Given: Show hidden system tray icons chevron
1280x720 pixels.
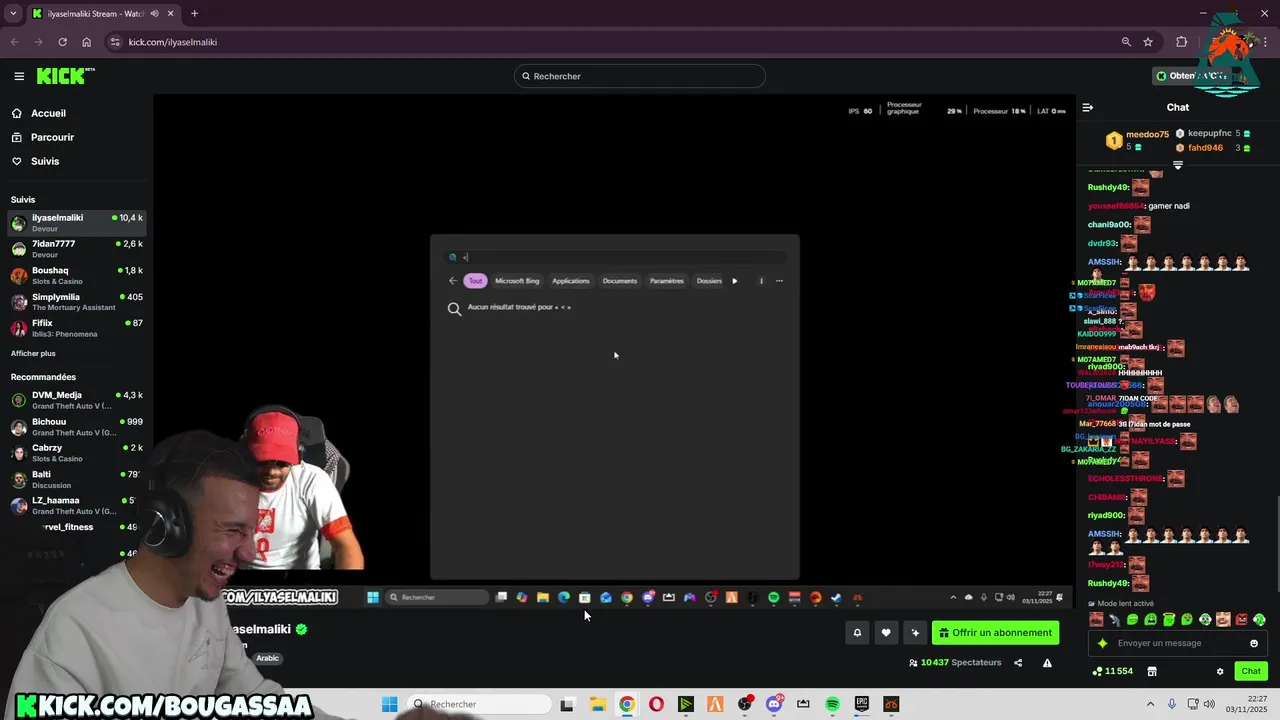Looking at the screenshot, I should 1150,704.
